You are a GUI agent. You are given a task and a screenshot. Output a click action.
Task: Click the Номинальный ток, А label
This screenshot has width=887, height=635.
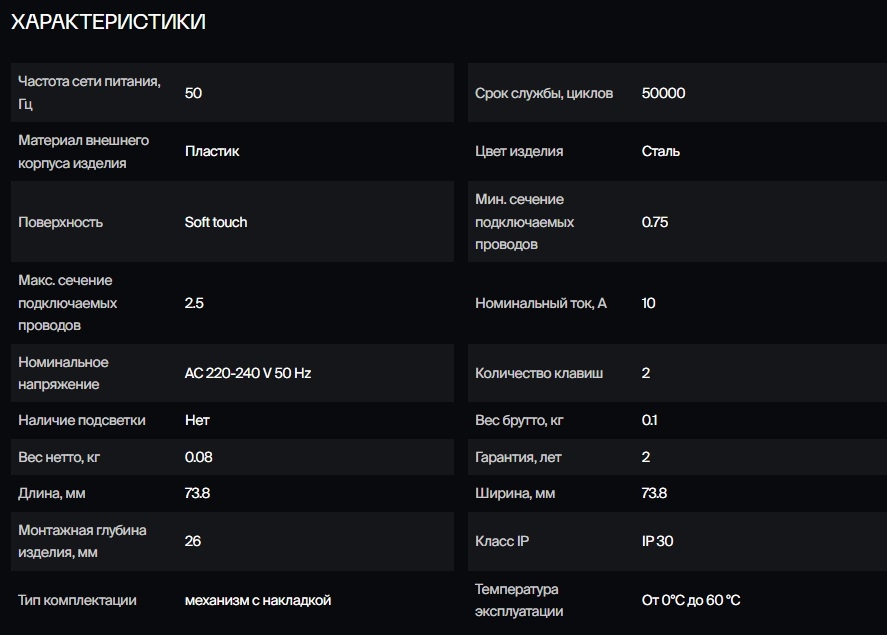(541, 303)
